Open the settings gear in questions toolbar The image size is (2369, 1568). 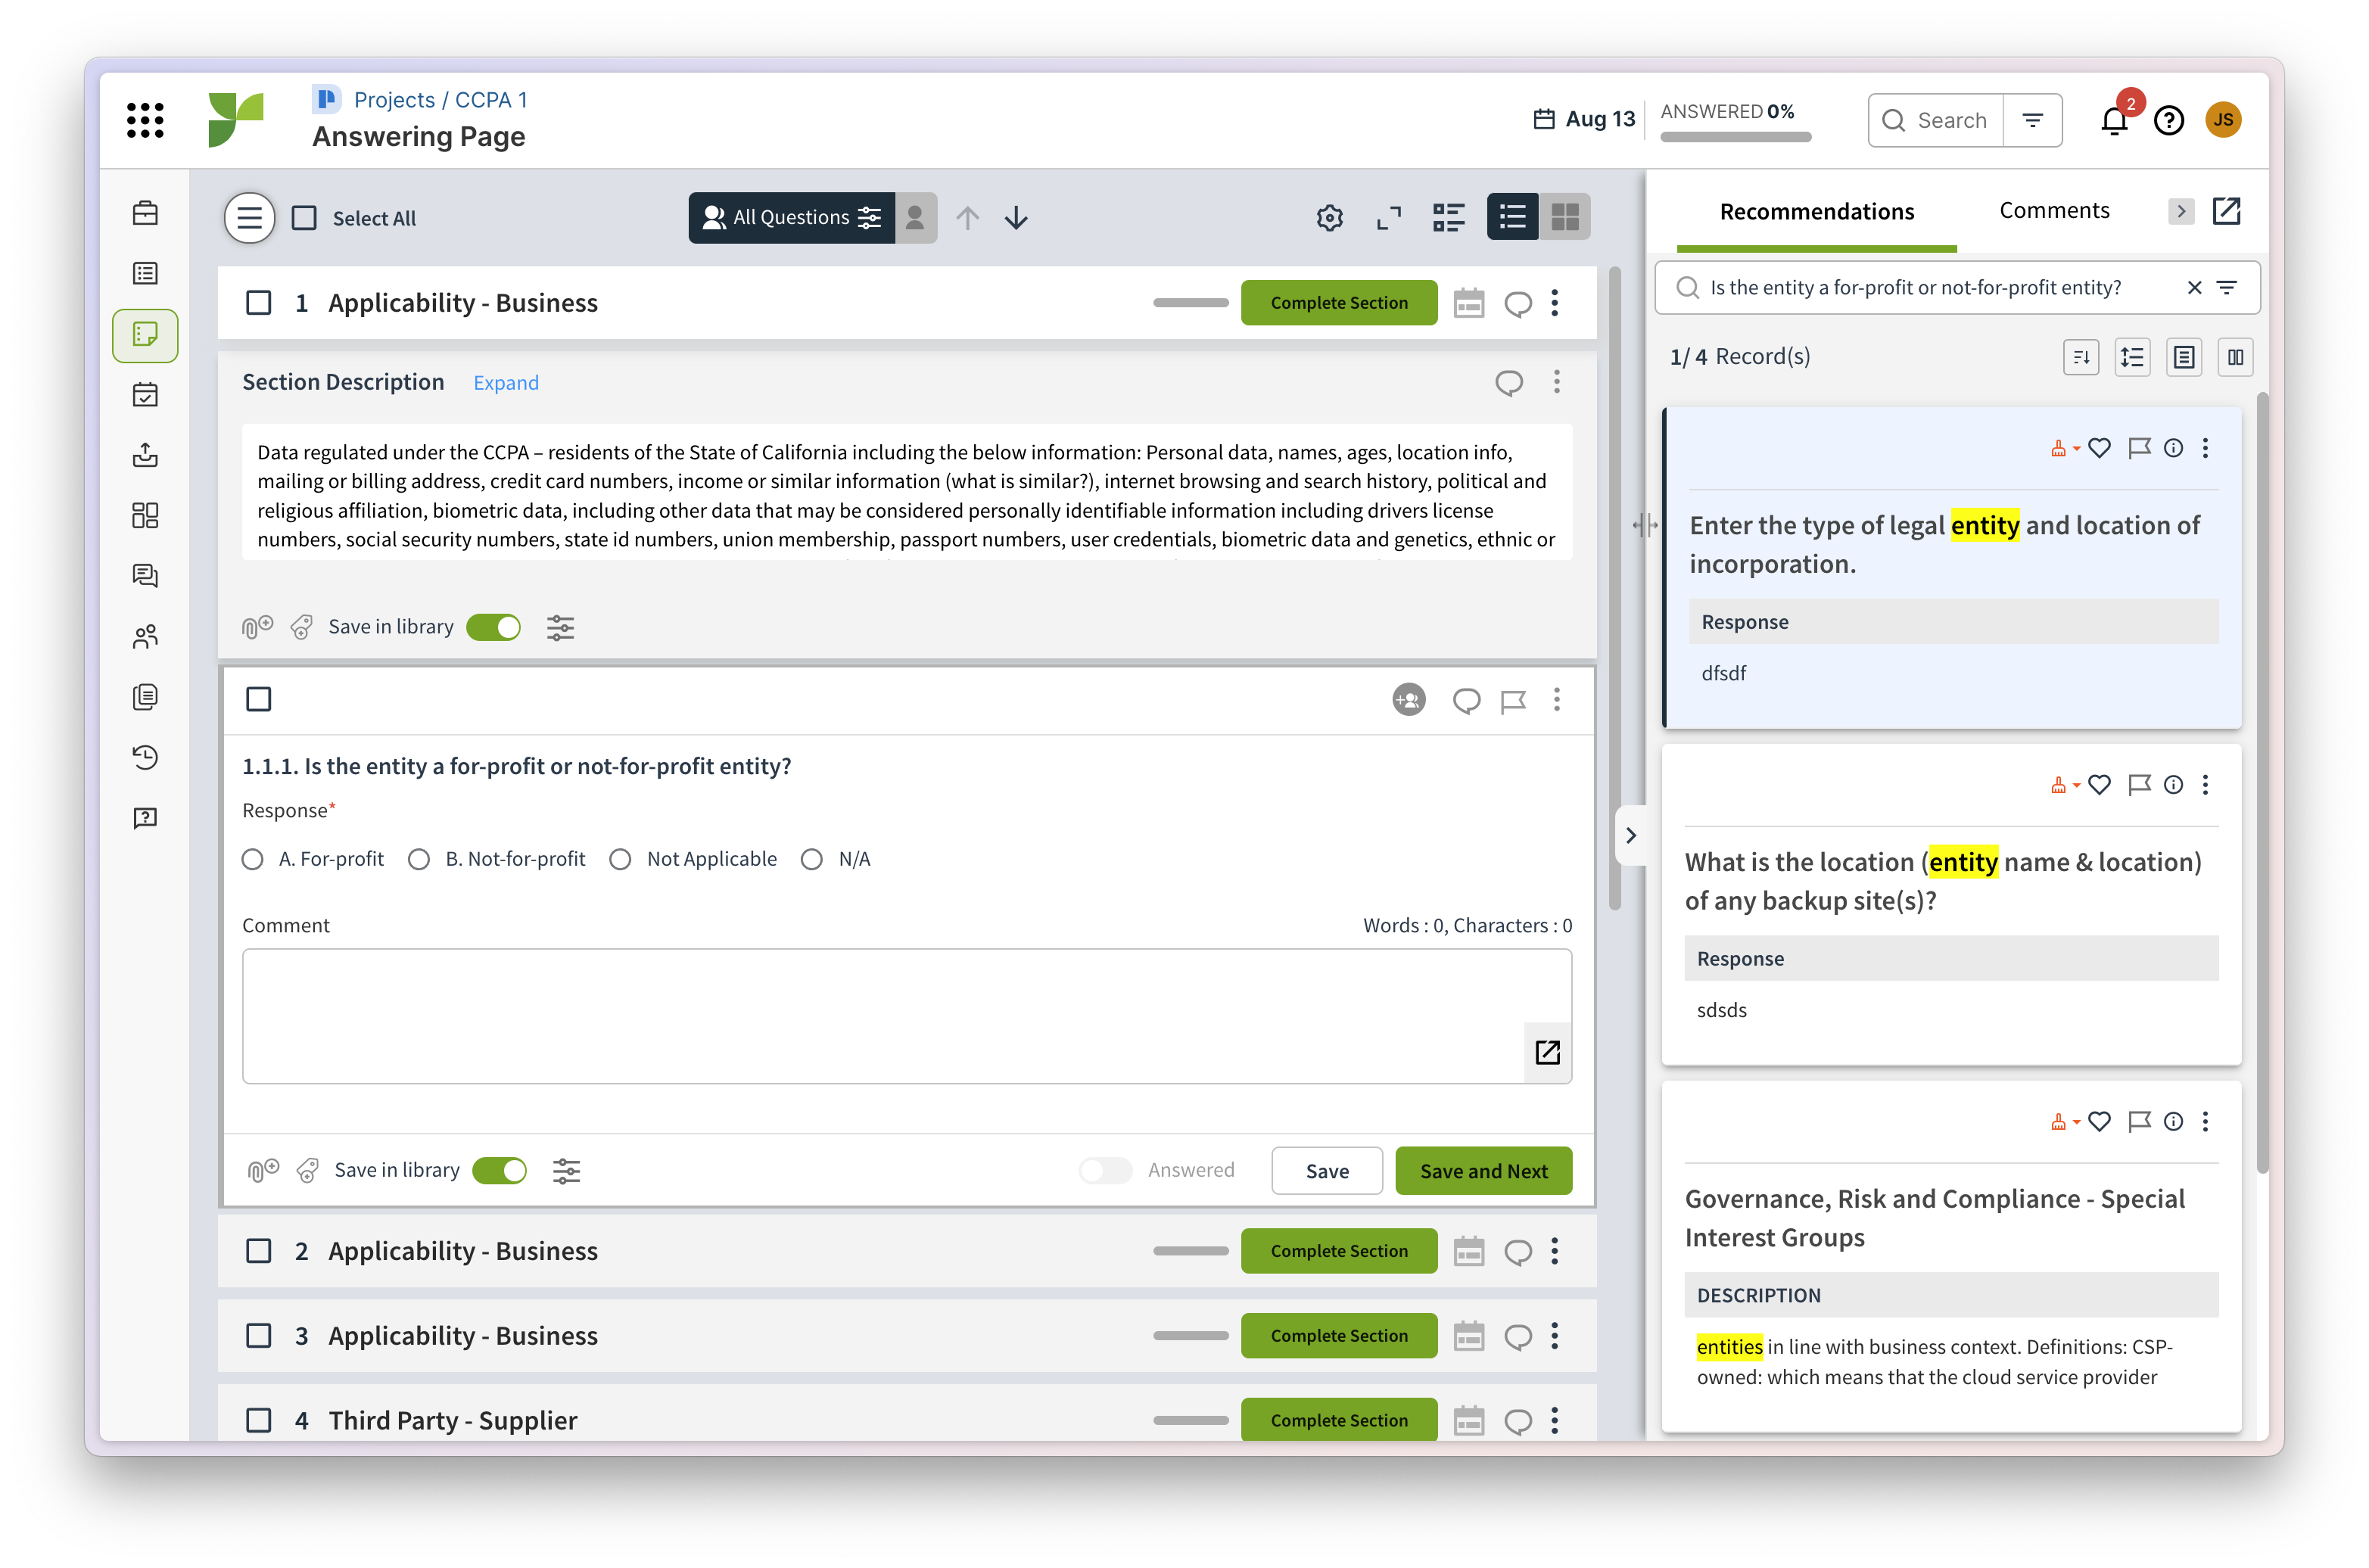(1329, 218)
